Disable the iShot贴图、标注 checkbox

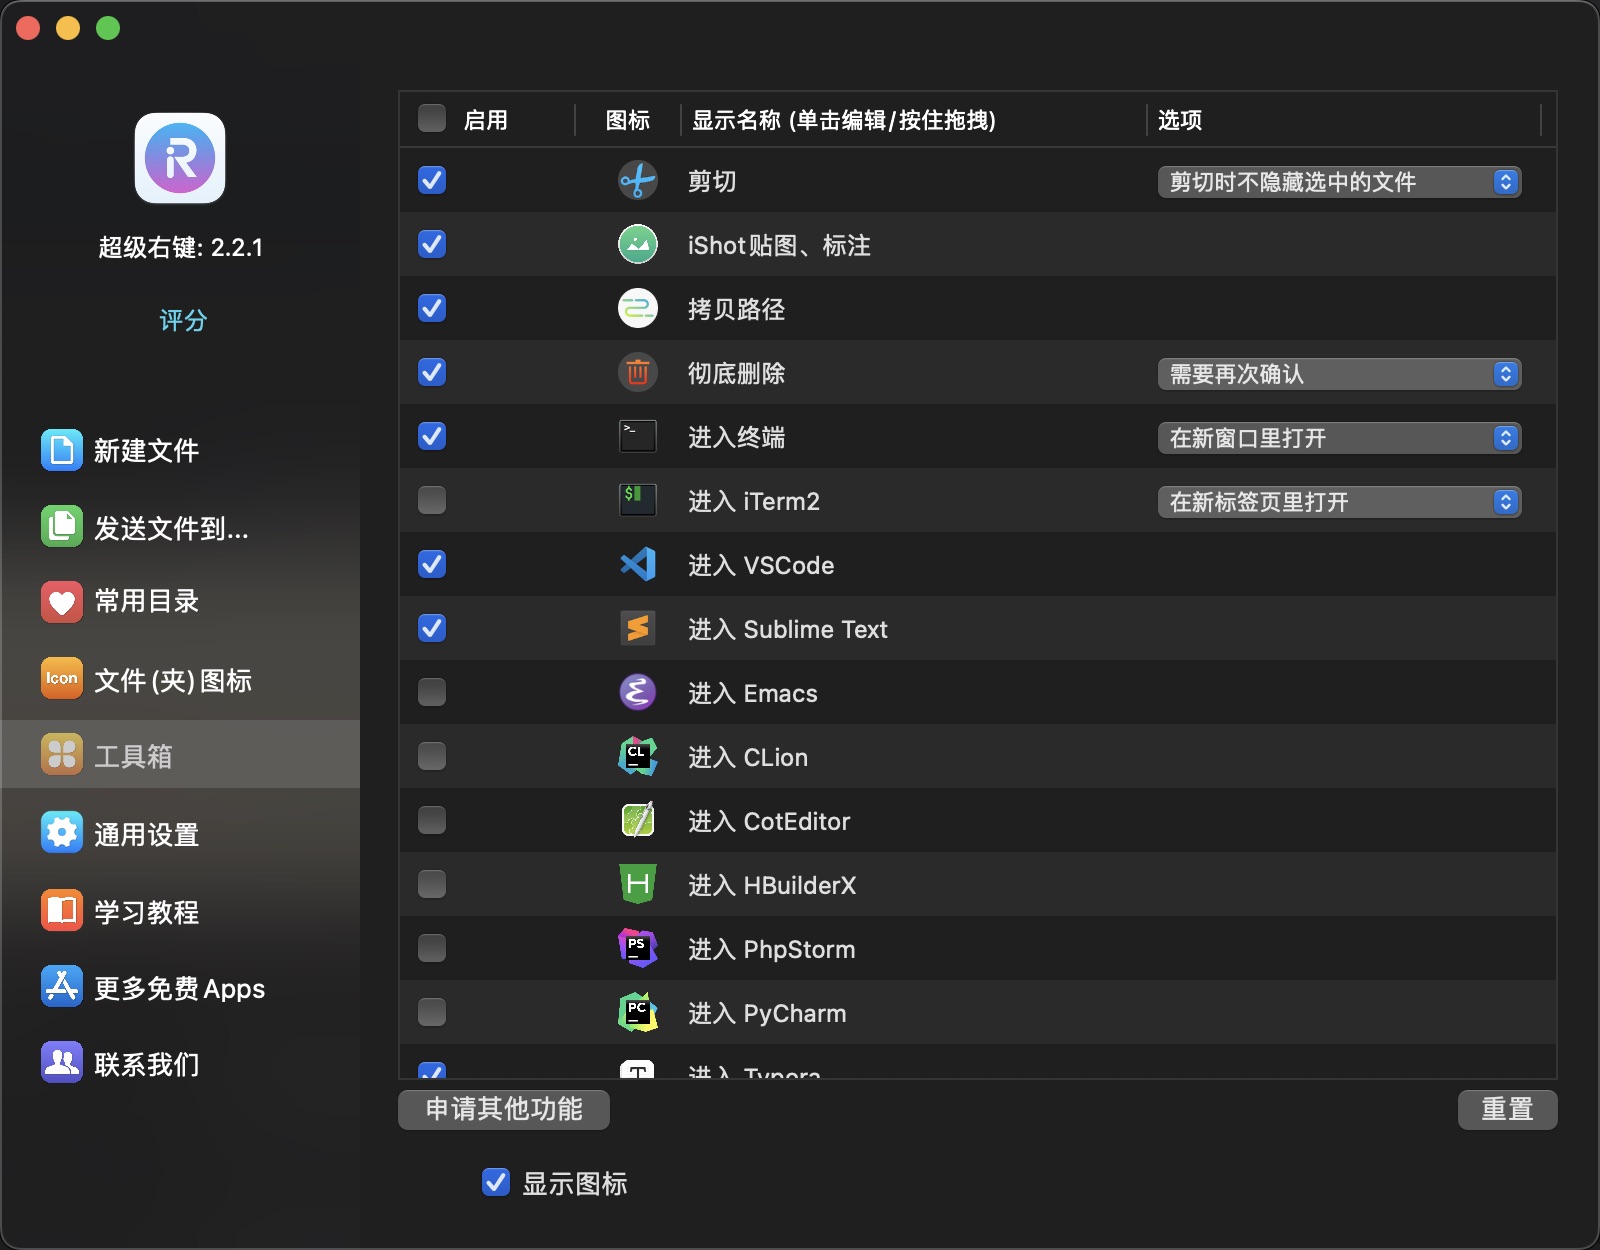click(432, 244)
